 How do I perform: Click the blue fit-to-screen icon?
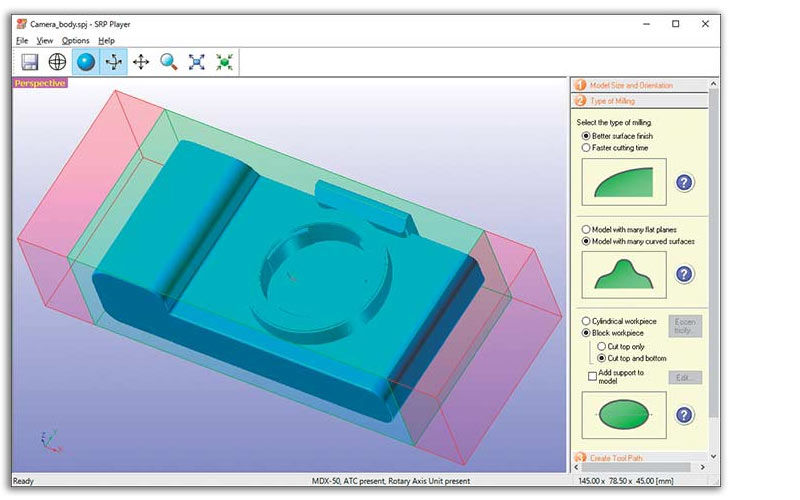tap(197, 62)
